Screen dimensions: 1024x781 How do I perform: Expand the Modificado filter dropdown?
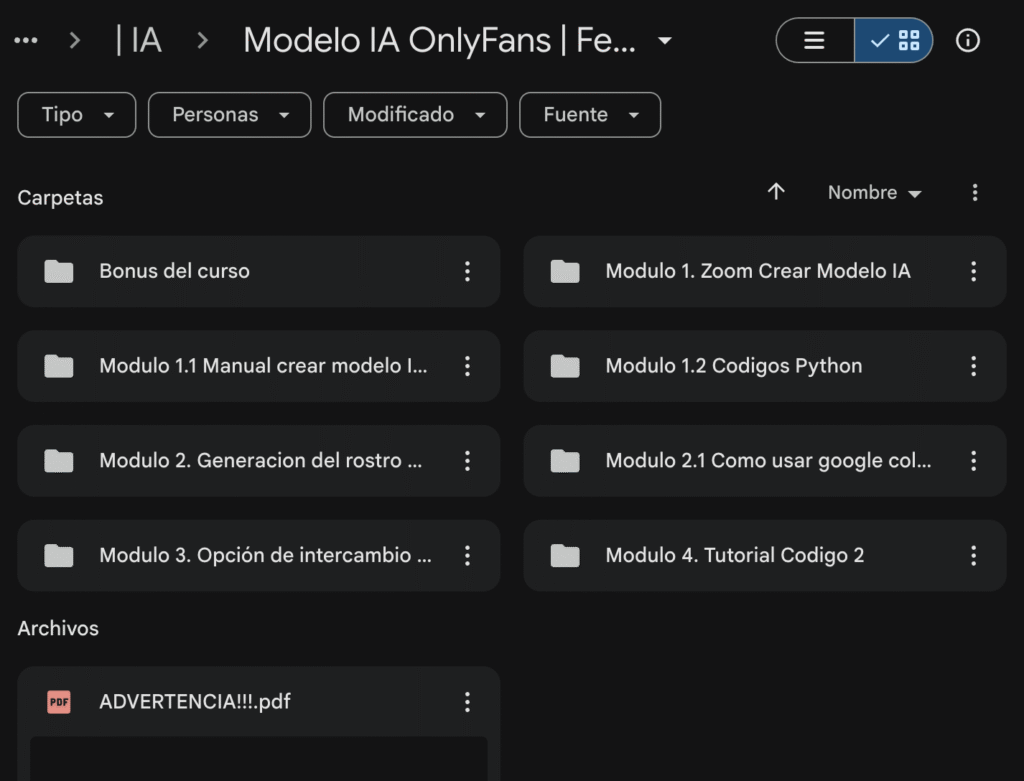tap(415, 115)
